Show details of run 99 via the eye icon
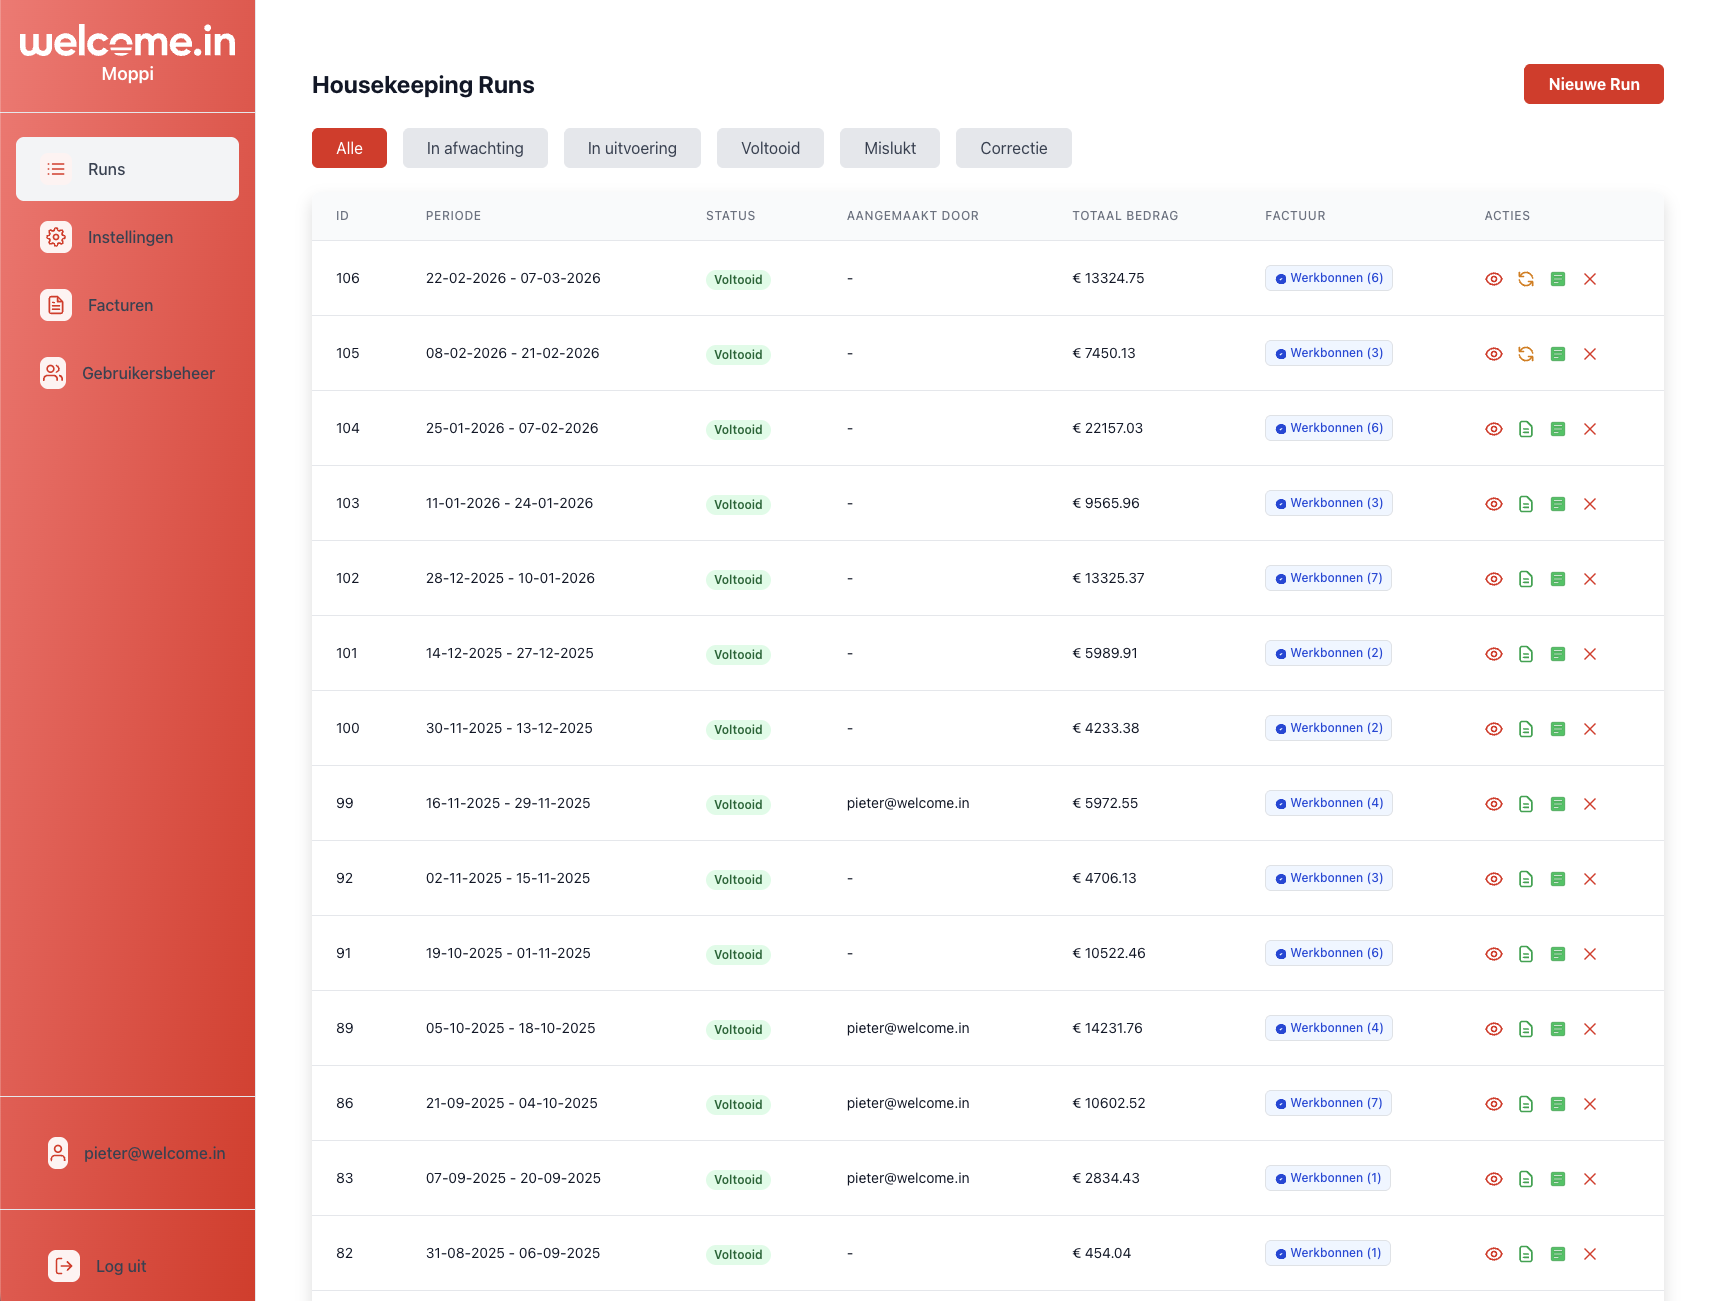This screenshot has width=1716, height=1301. (x=1494, y=803)
